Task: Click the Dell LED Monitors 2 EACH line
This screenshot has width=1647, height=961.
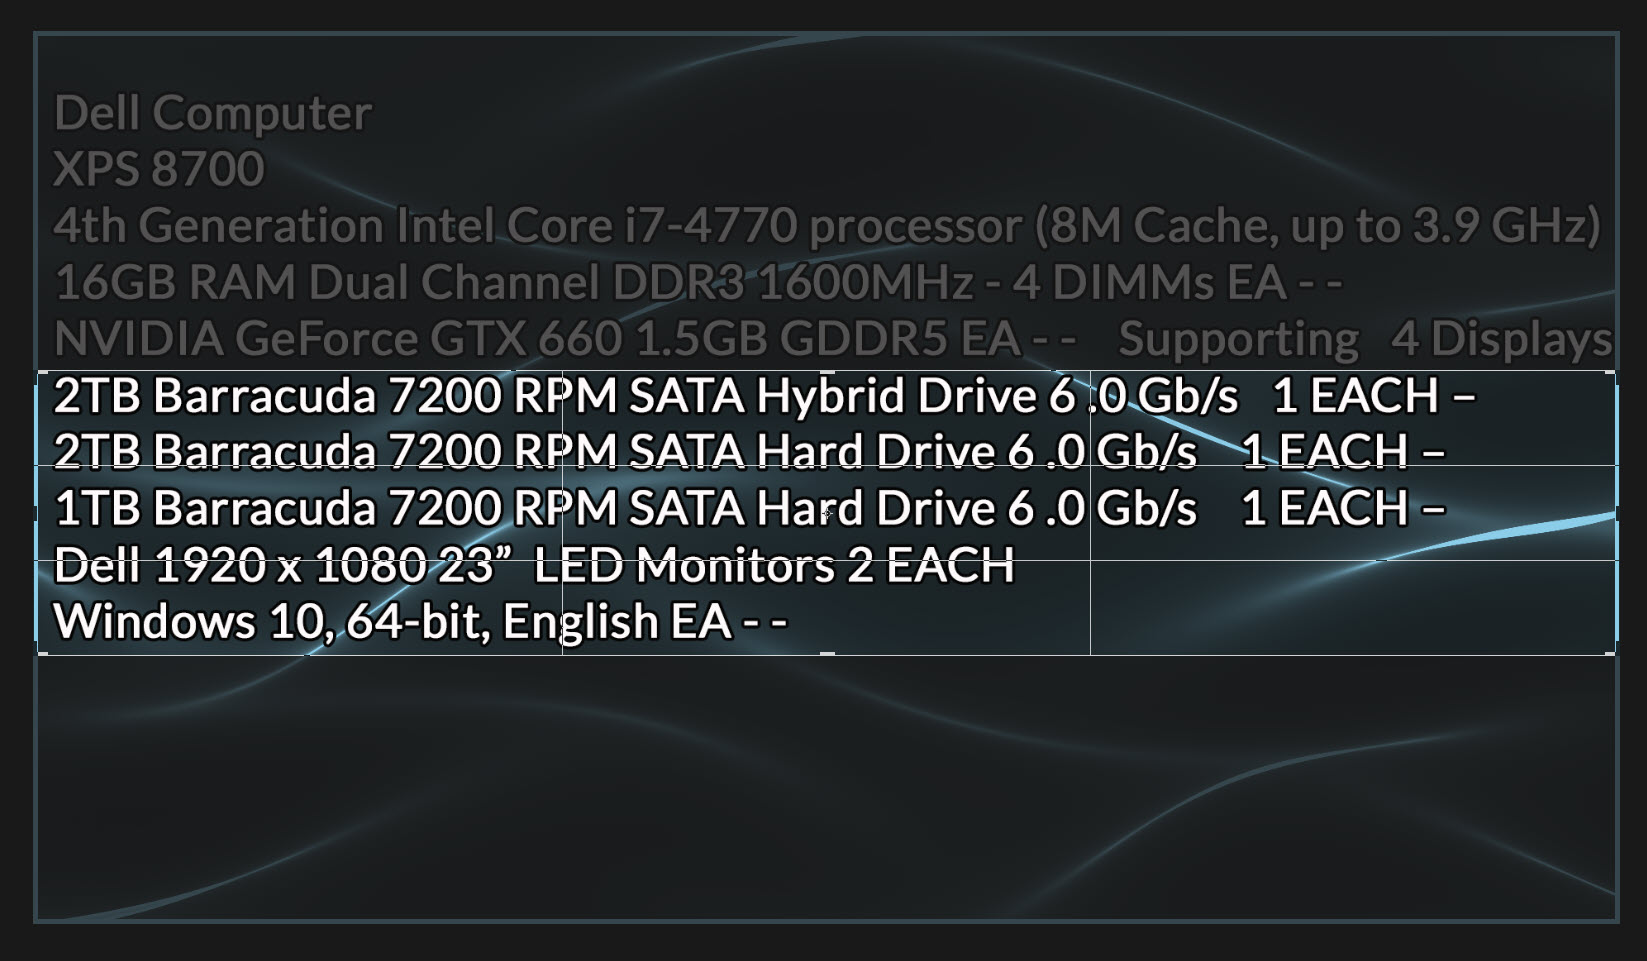Action: tap(534, 565)
